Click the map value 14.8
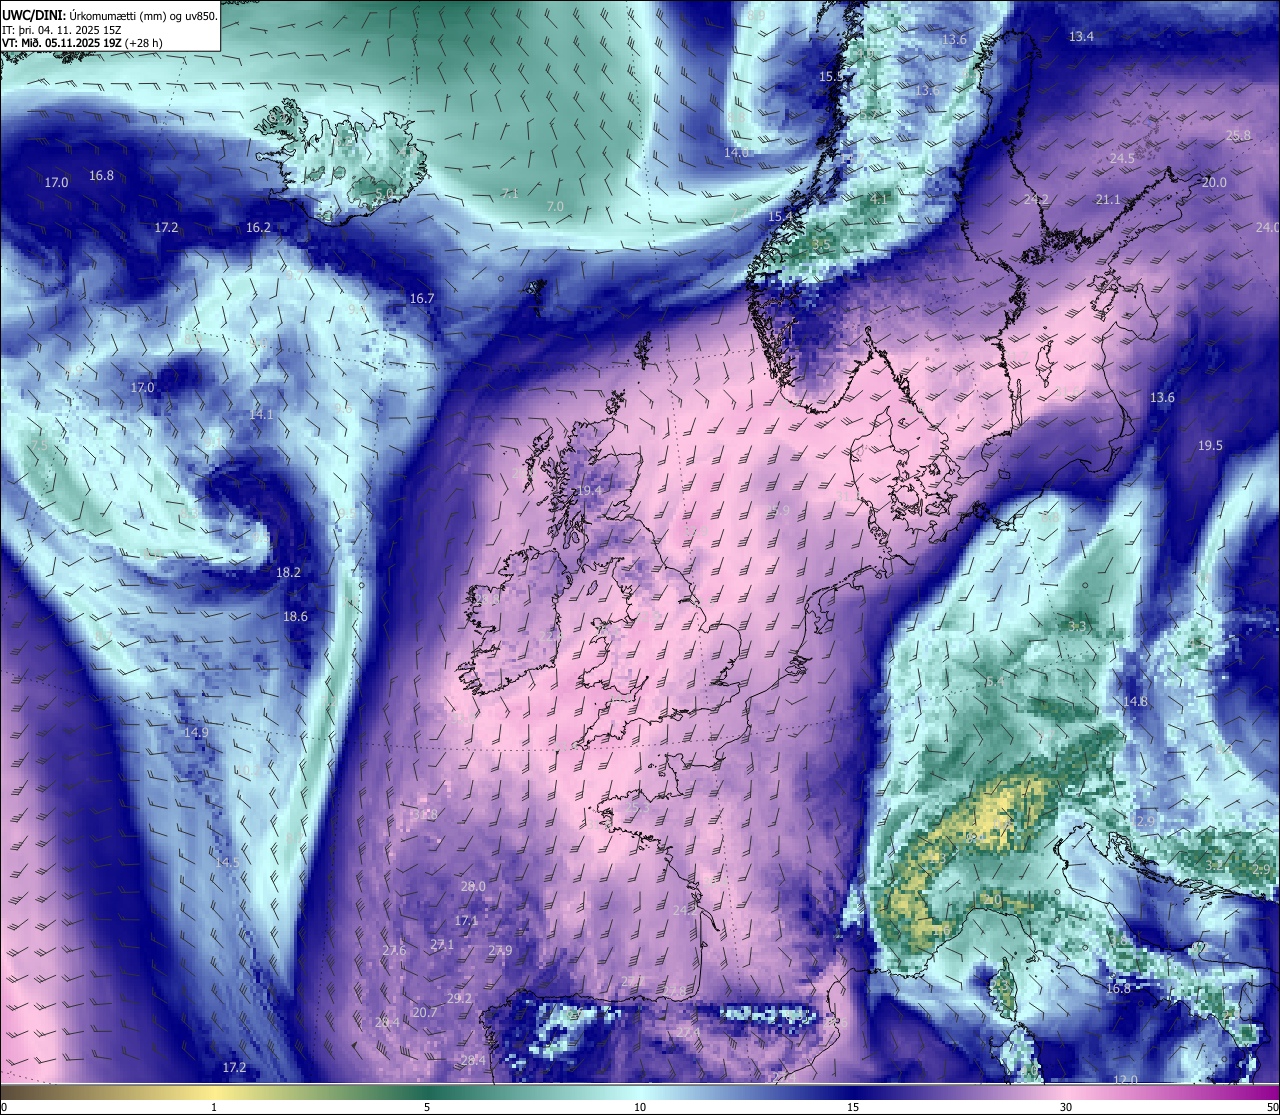 pos(1135,702)
